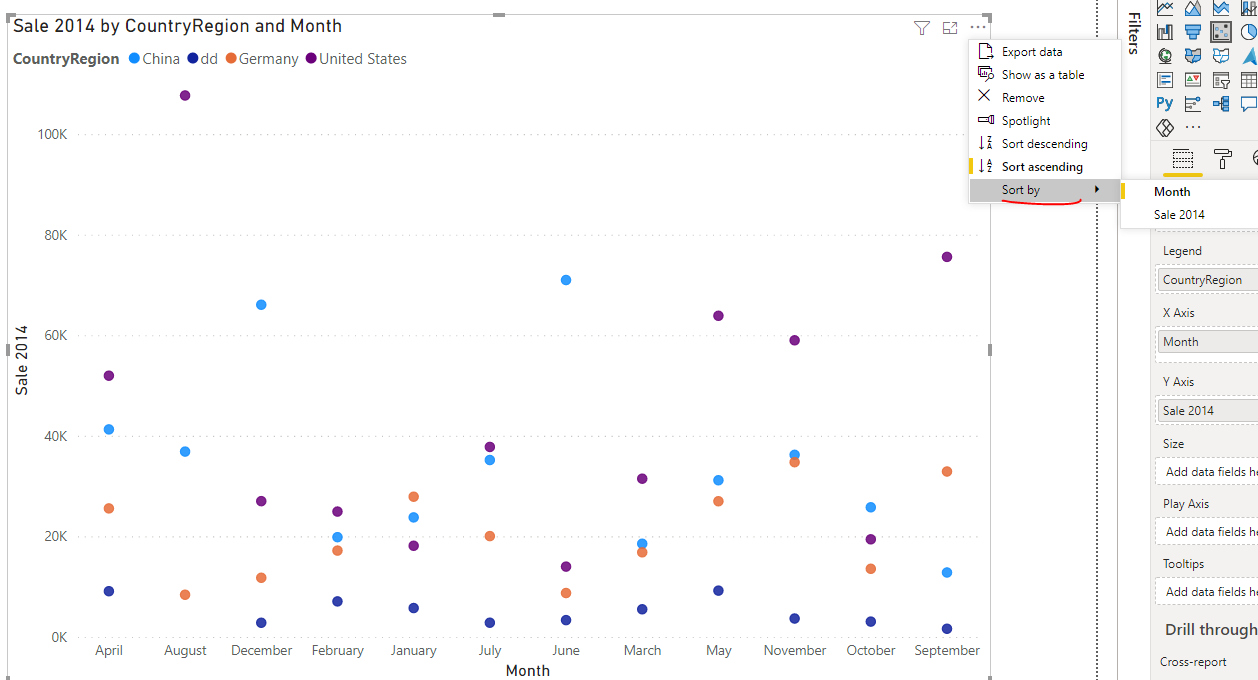This screenshot has width=1258, height=680.
Task: Select the chart title Sale 2014 by CountryRegion
Action: click(x=177, y=26)
